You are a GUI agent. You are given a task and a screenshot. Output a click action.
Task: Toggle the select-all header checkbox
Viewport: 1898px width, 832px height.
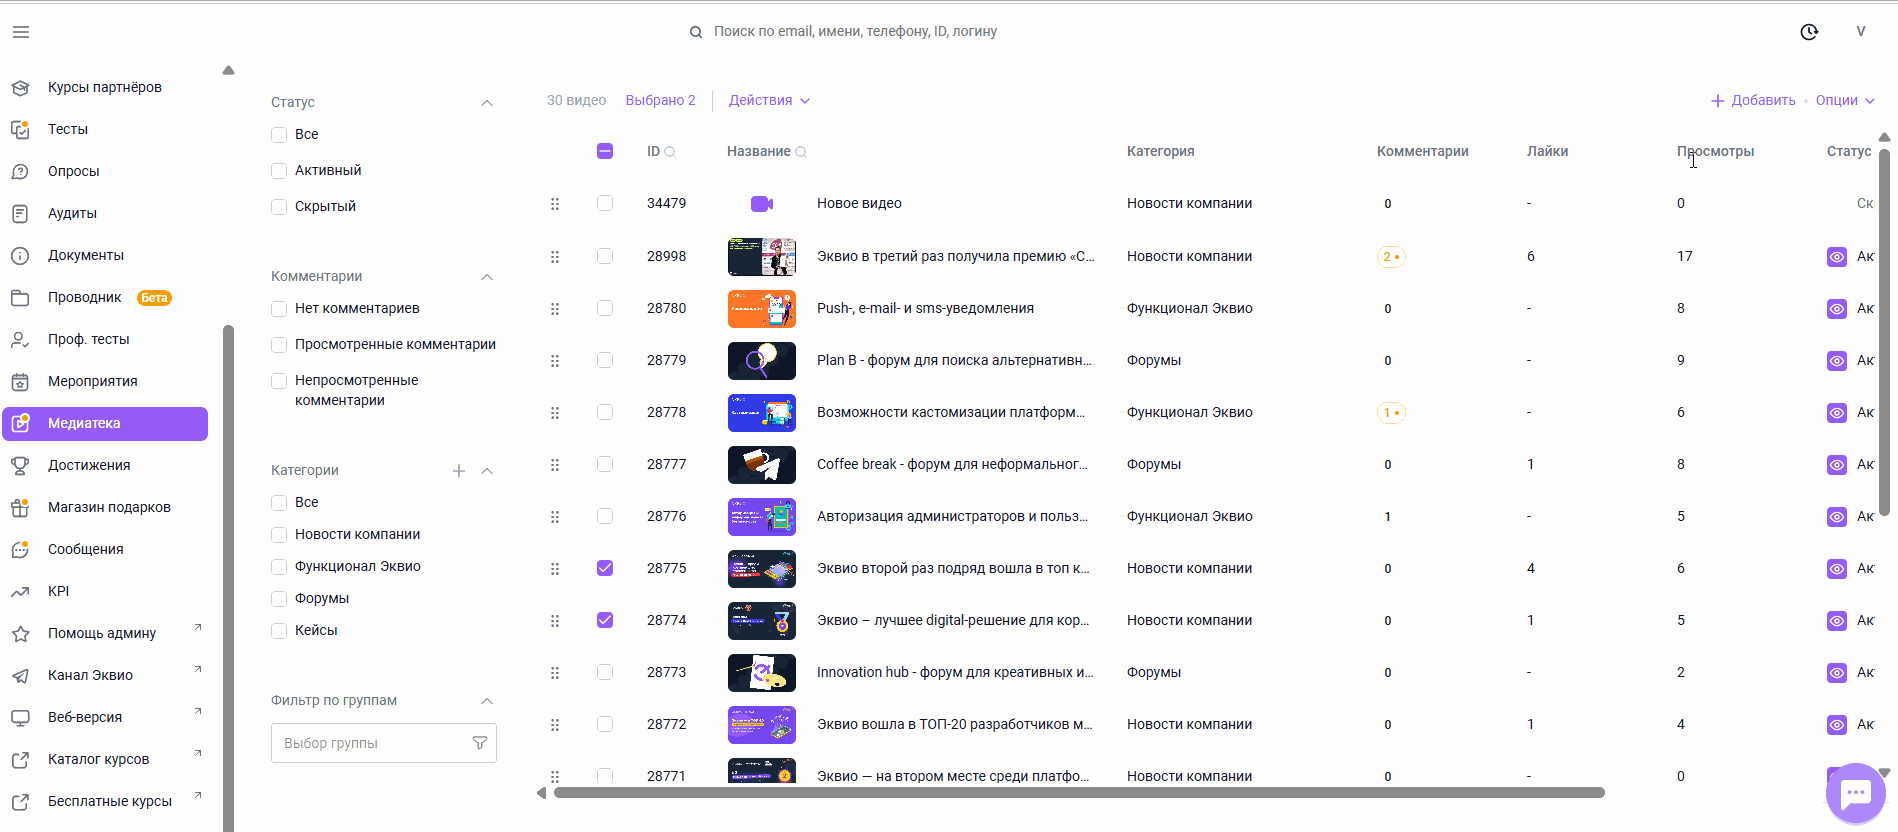pos(605,151)
